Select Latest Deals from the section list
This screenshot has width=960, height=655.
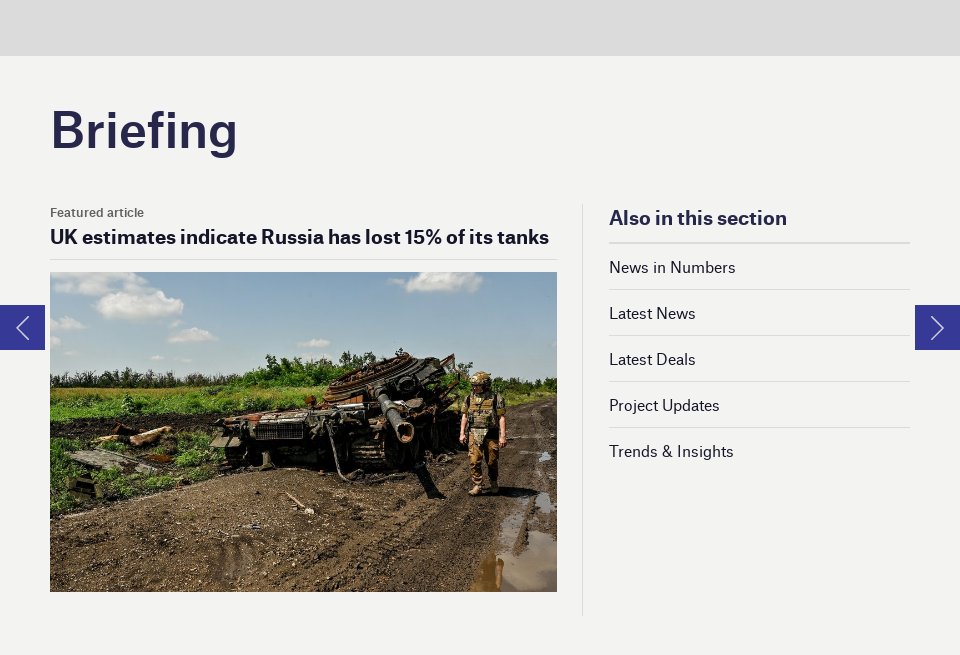(x=652, y=359)
